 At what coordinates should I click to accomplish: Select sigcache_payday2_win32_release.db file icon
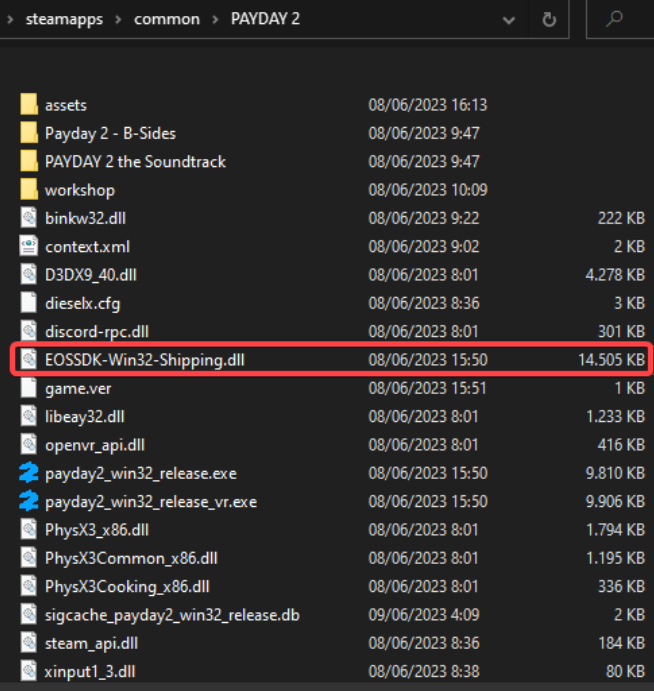(29, 614)
